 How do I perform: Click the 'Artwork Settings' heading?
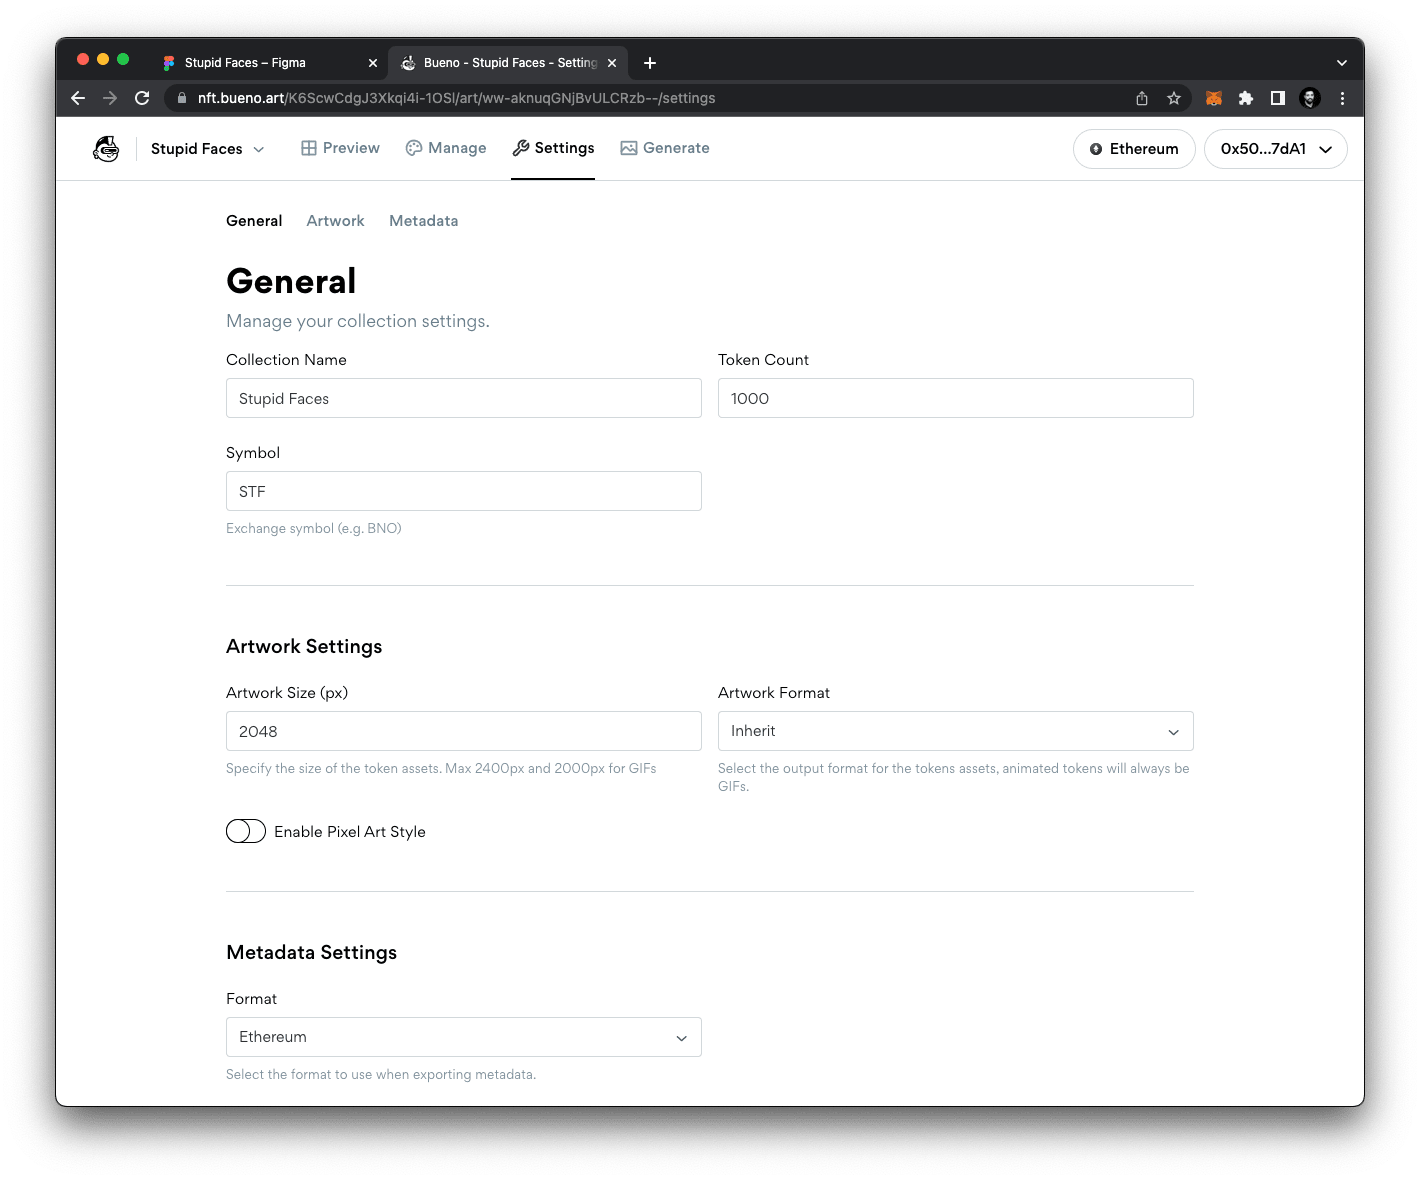(x=304, y=646)
